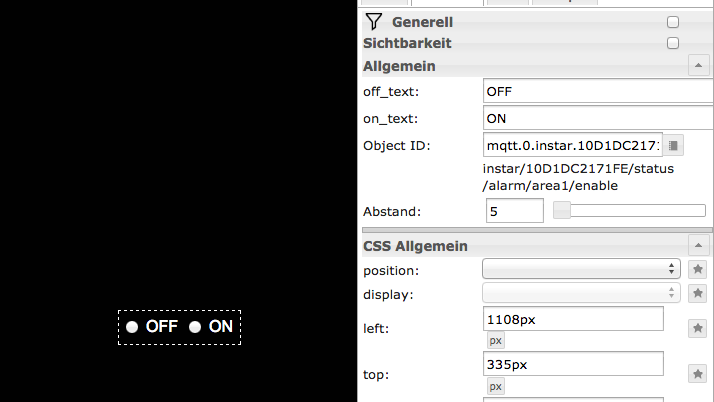
Task: Click the star icon next to display
Action: (x=698, y=293)
